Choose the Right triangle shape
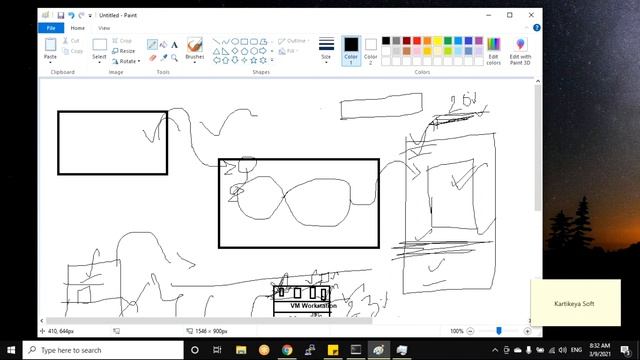 click(x=226, y=51)
